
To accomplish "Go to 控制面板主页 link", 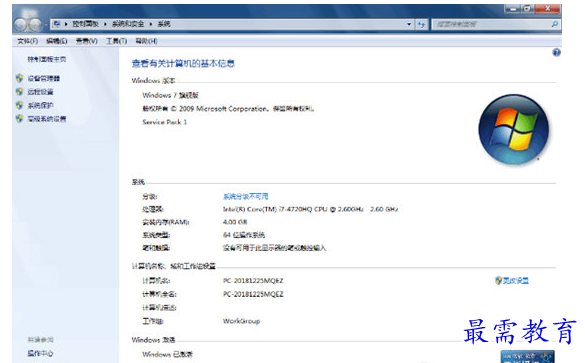I will [x=47, y=59].
